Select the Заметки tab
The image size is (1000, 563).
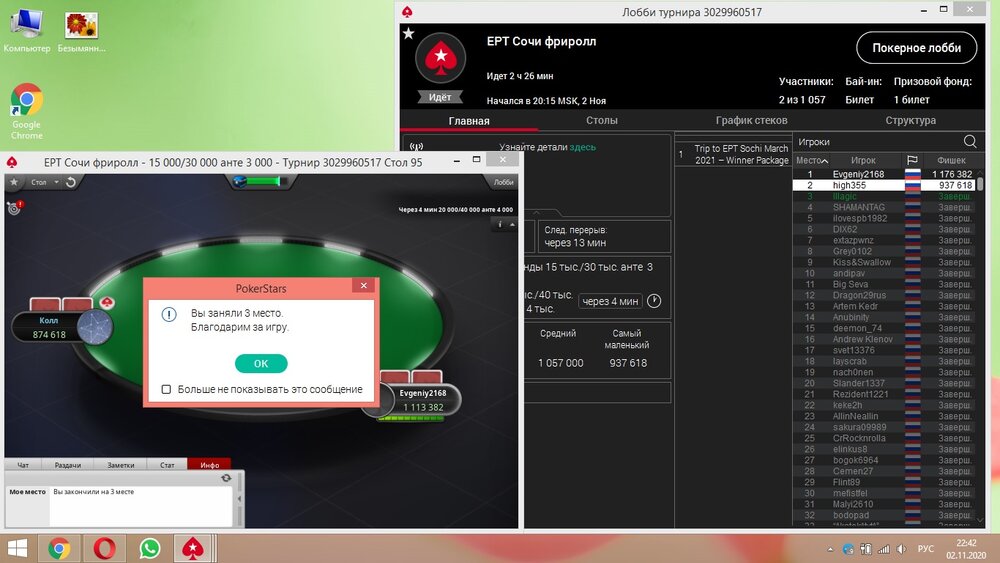[x=121, y=465]
